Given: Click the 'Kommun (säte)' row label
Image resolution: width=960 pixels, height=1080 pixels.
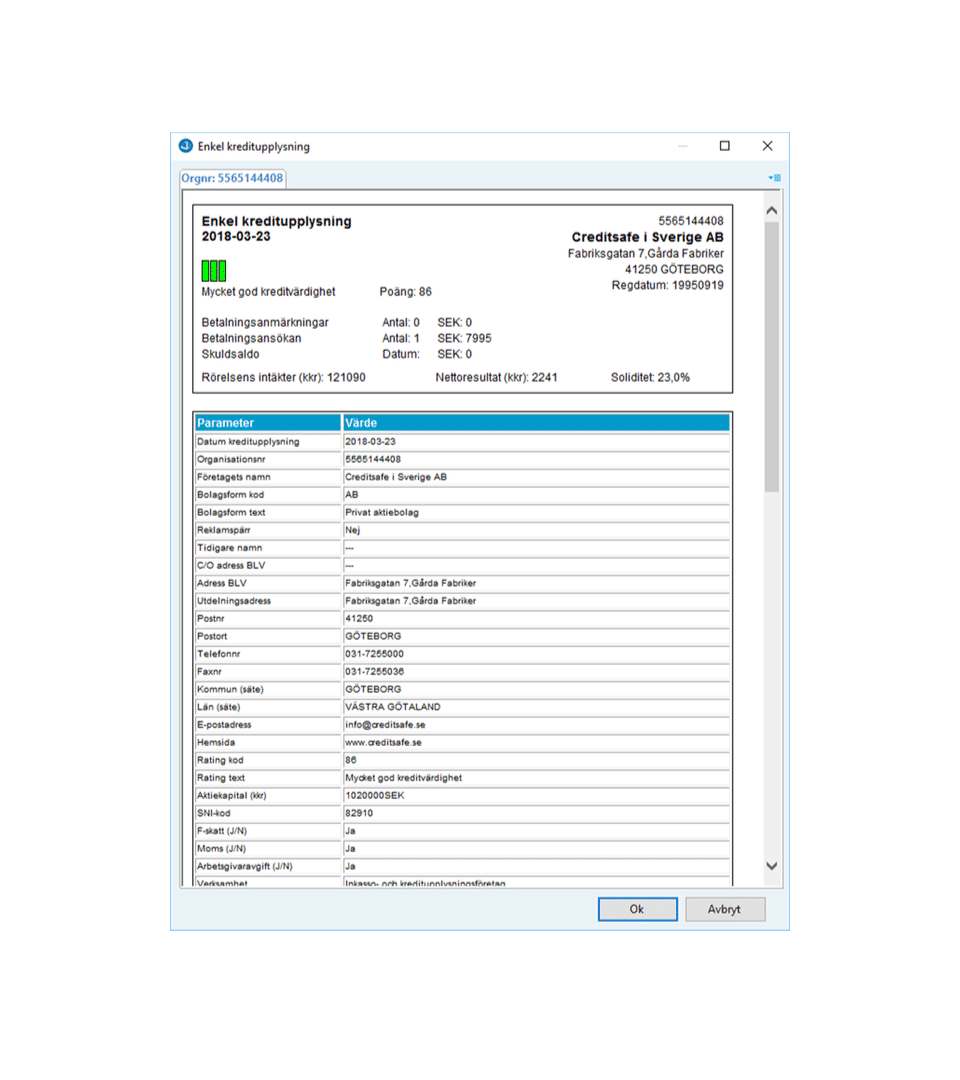Looking at the screenshot, I should tap(268, 689).
